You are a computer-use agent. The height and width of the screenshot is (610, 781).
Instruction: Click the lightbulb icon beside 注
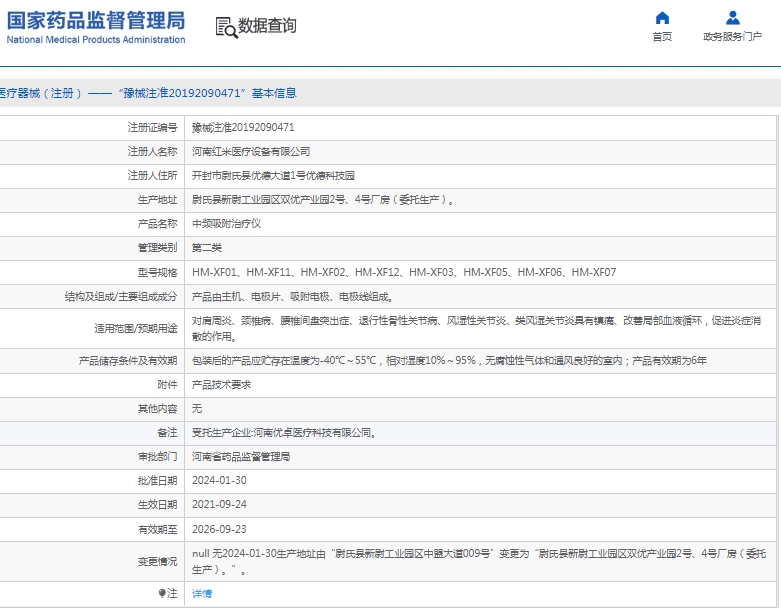(162, 593)
